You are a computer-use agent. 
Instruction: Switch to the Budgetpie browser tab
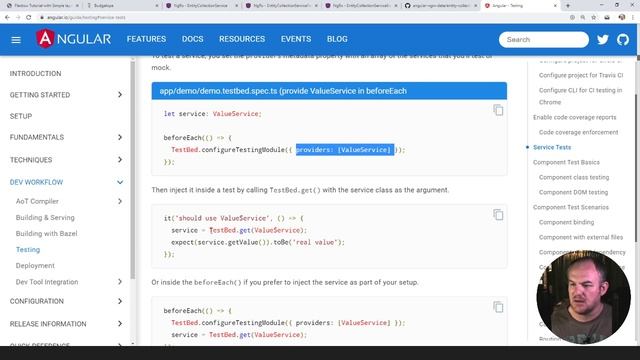click(x=122, y=6)
